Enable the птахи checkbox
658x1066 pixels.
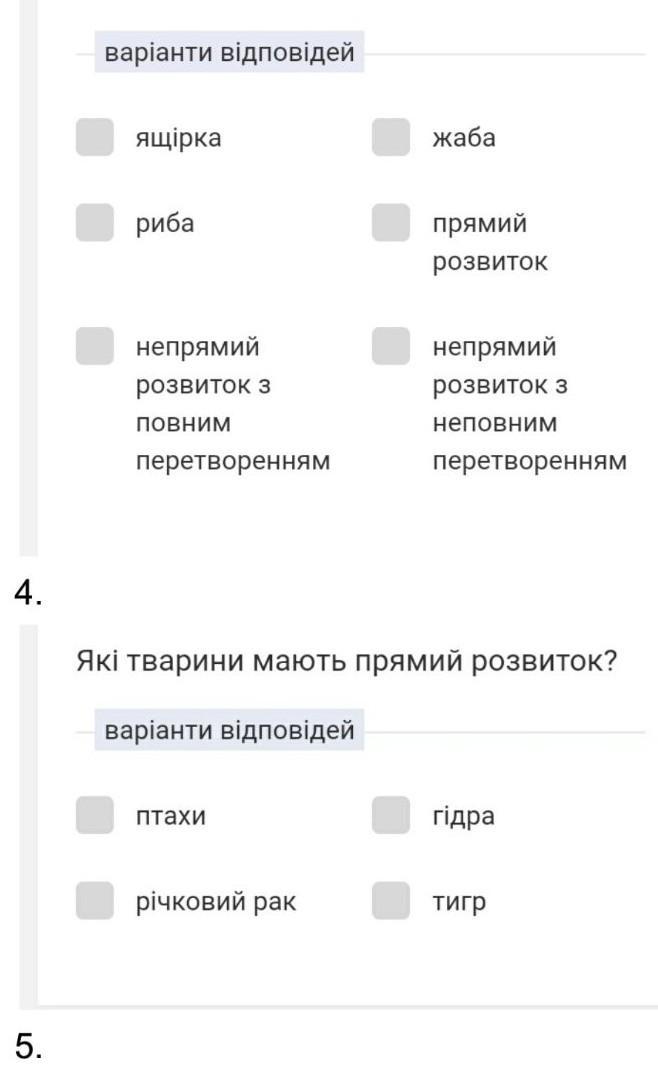click(95, 816)
